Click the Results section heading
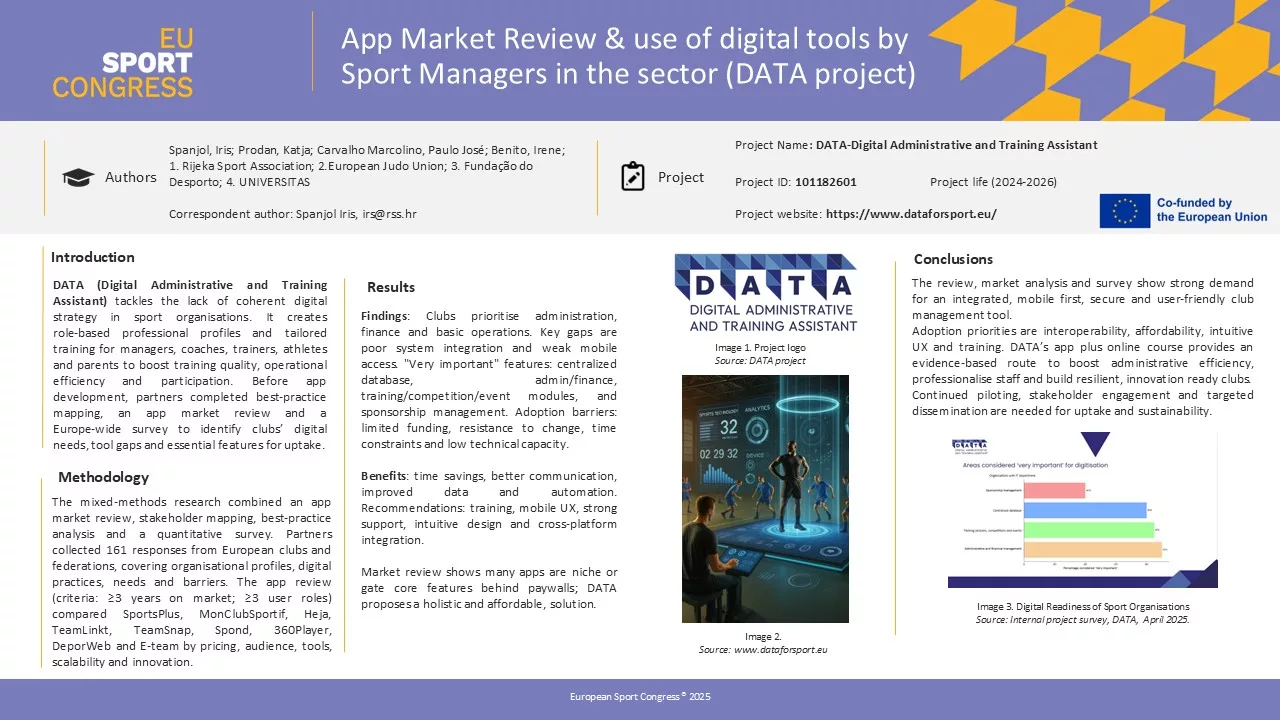 tap(390, 287)
